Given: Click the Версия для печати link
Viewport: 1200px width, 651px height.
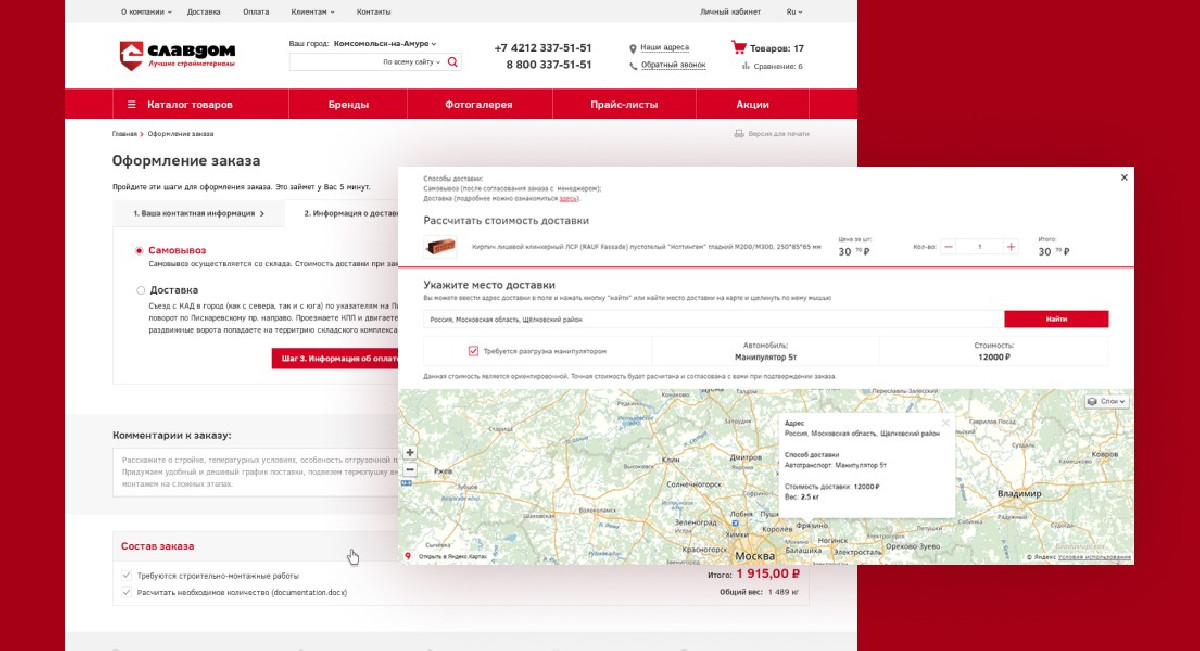Looking at the screenshot, I should [x=779, y=133].
